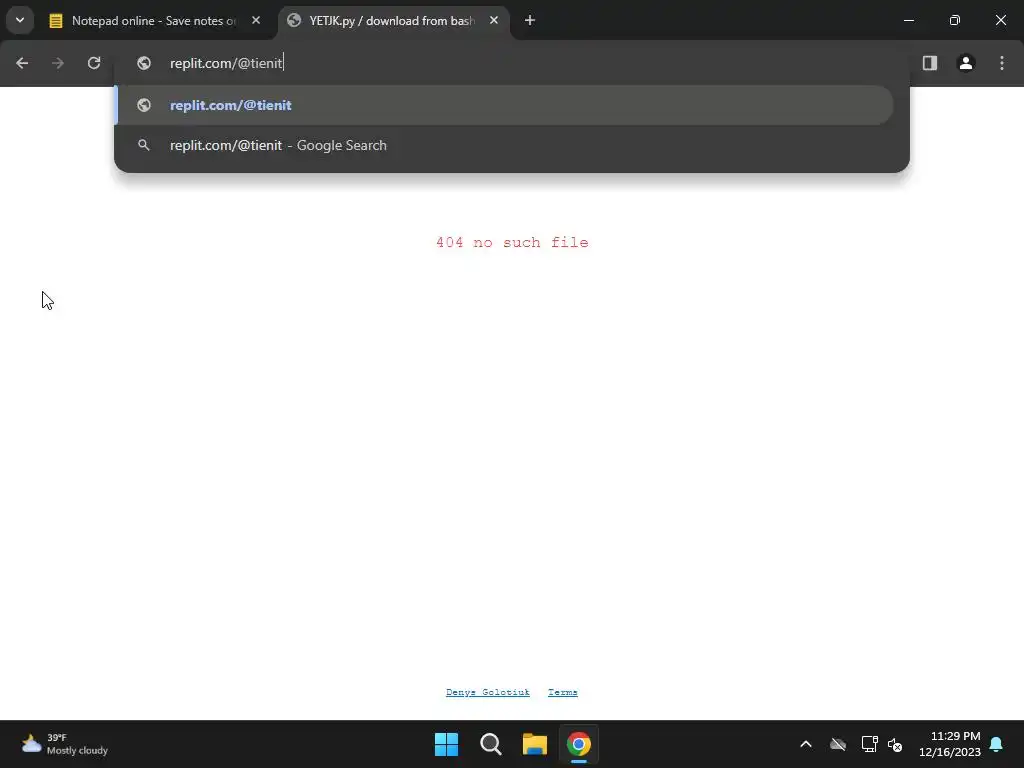
Task: Open the network status tray icon
Action: 869,744
